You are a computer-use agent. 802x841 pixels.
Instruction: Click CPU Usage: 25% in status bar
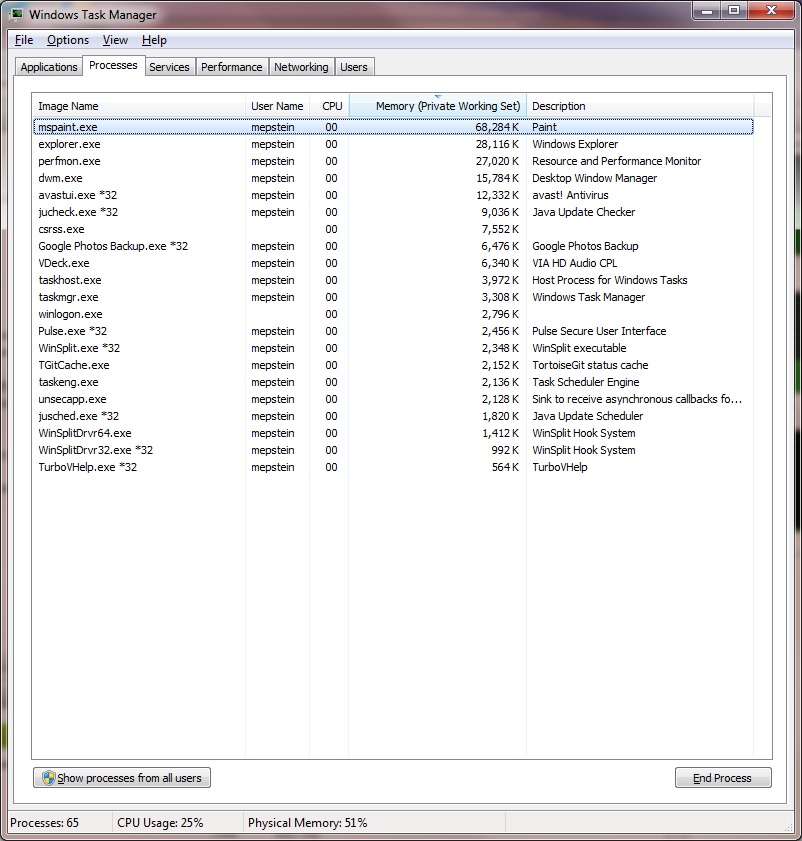point(160,823)
